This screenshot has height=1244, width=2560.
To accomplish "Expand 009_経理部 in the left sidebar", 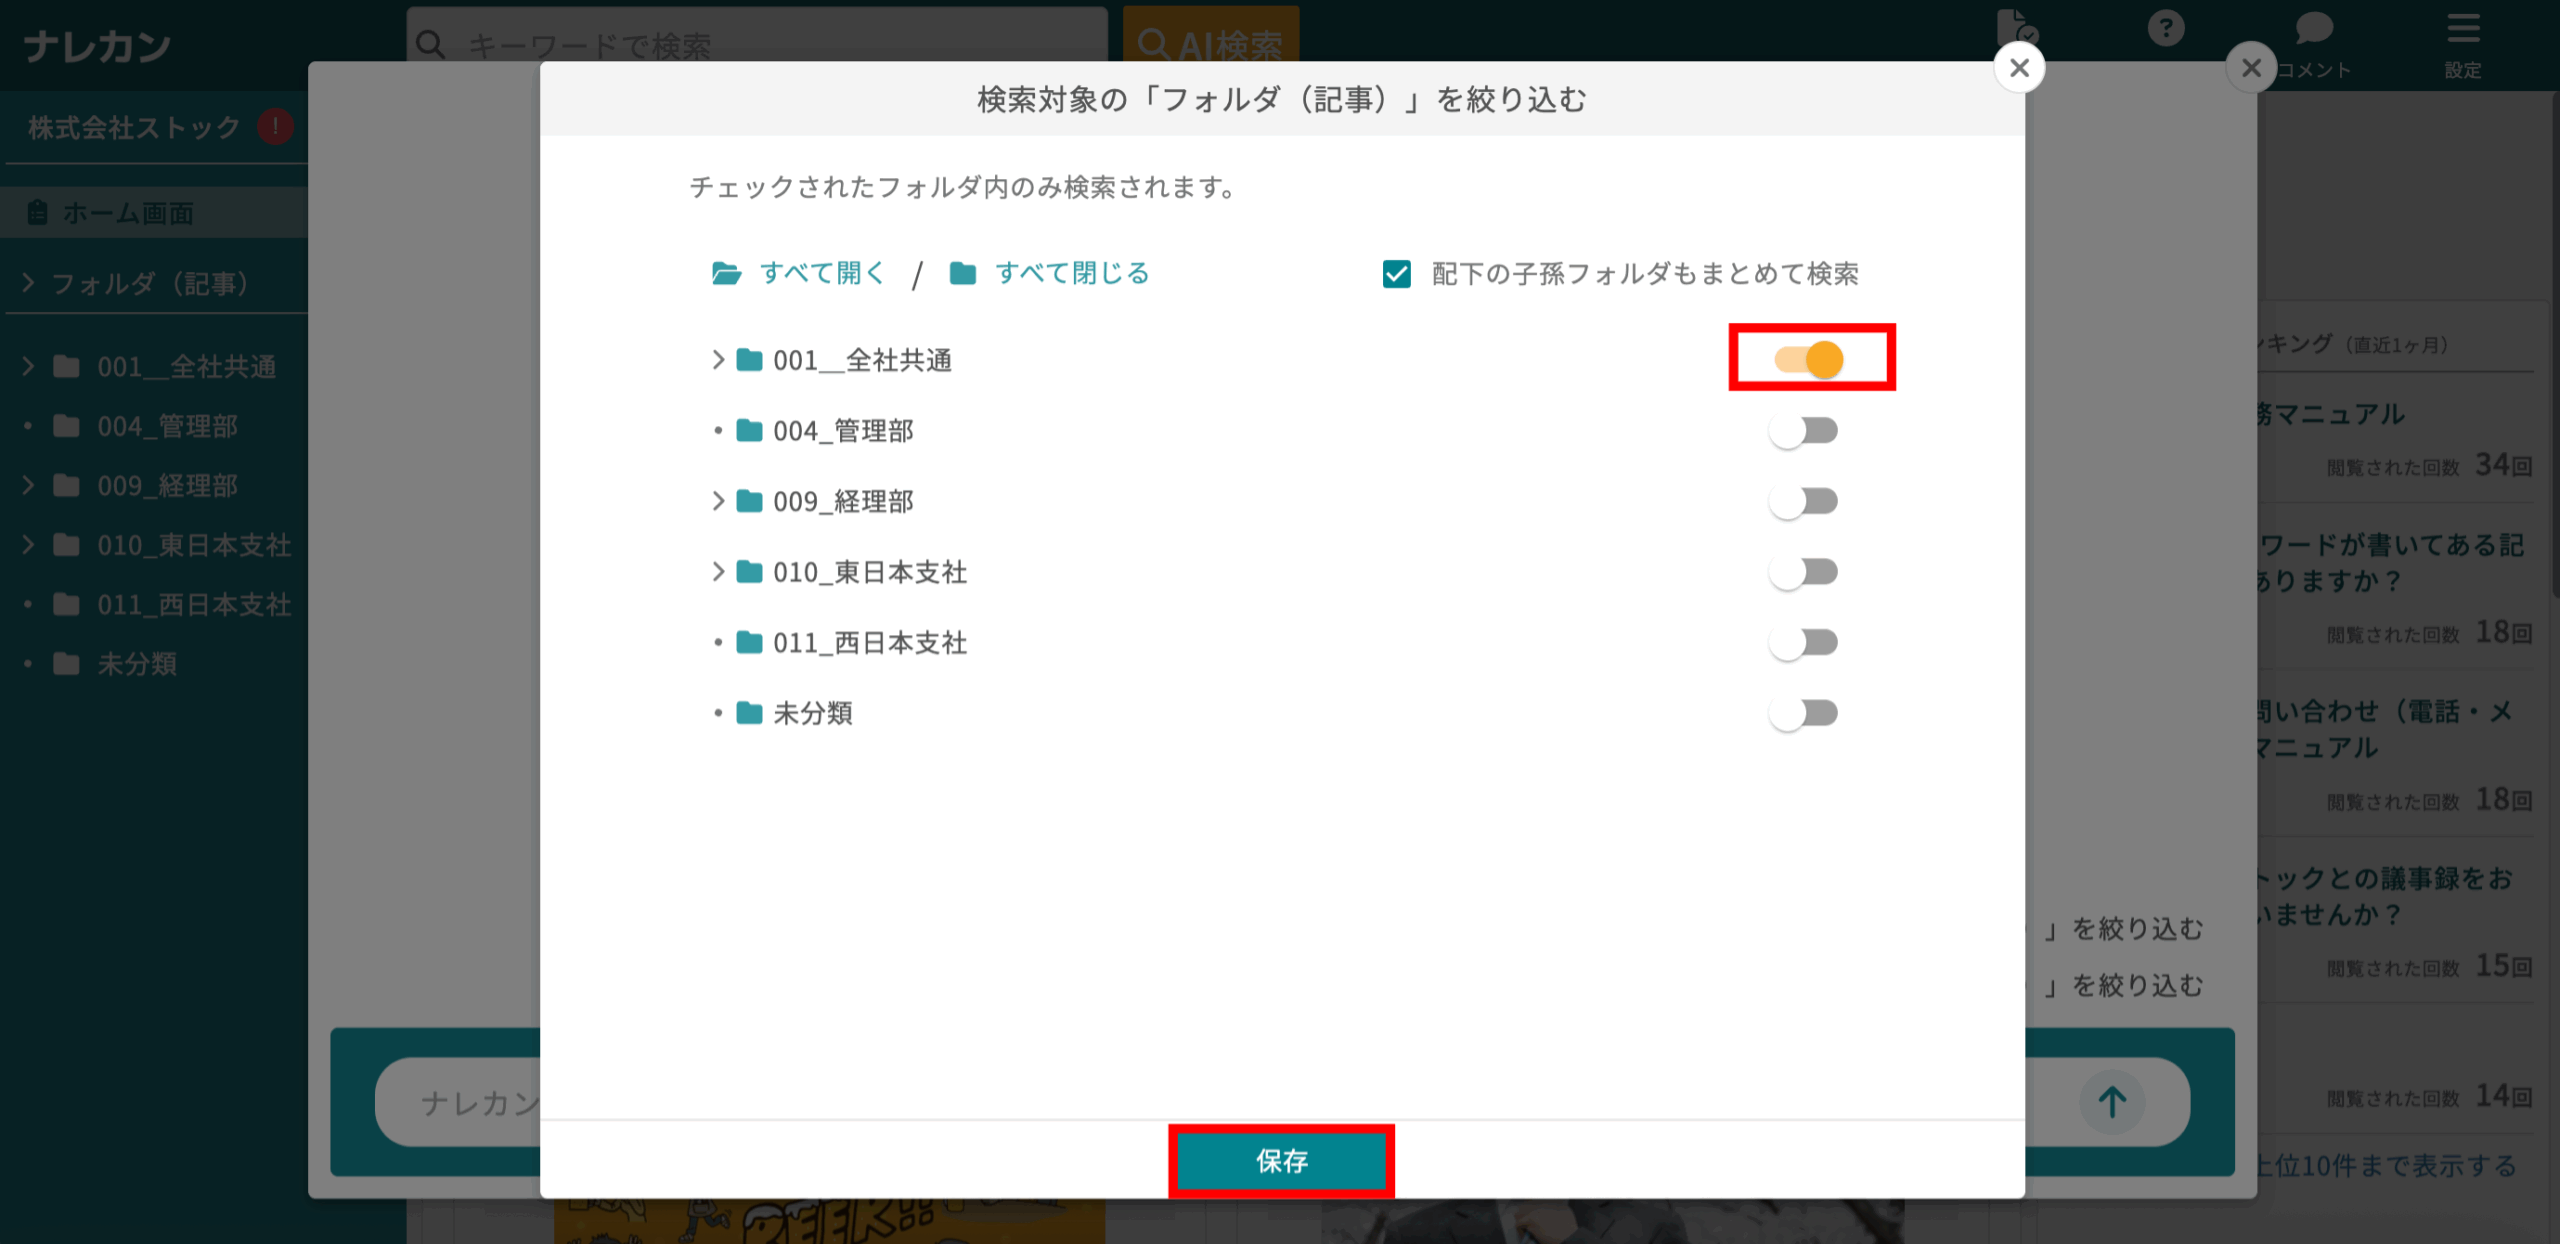I will [28, 485].
